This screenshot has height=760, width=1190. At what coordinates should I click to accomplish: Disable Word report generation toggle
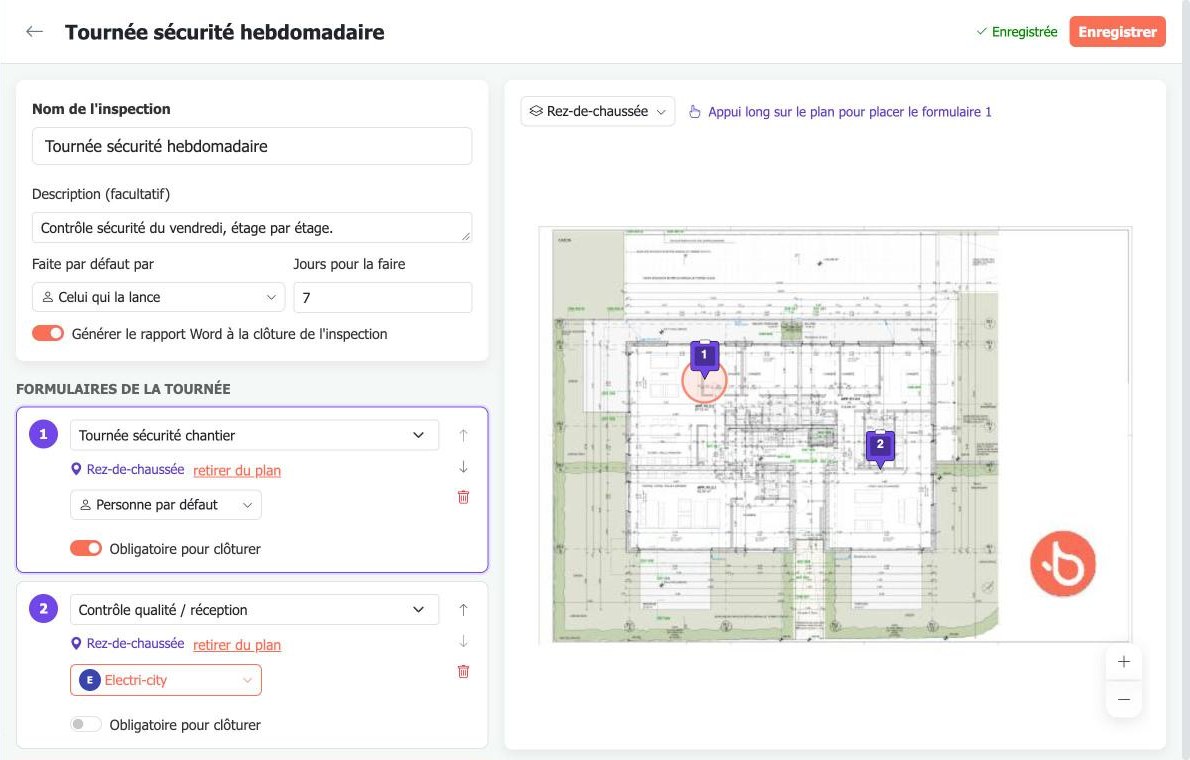(48, 333)
